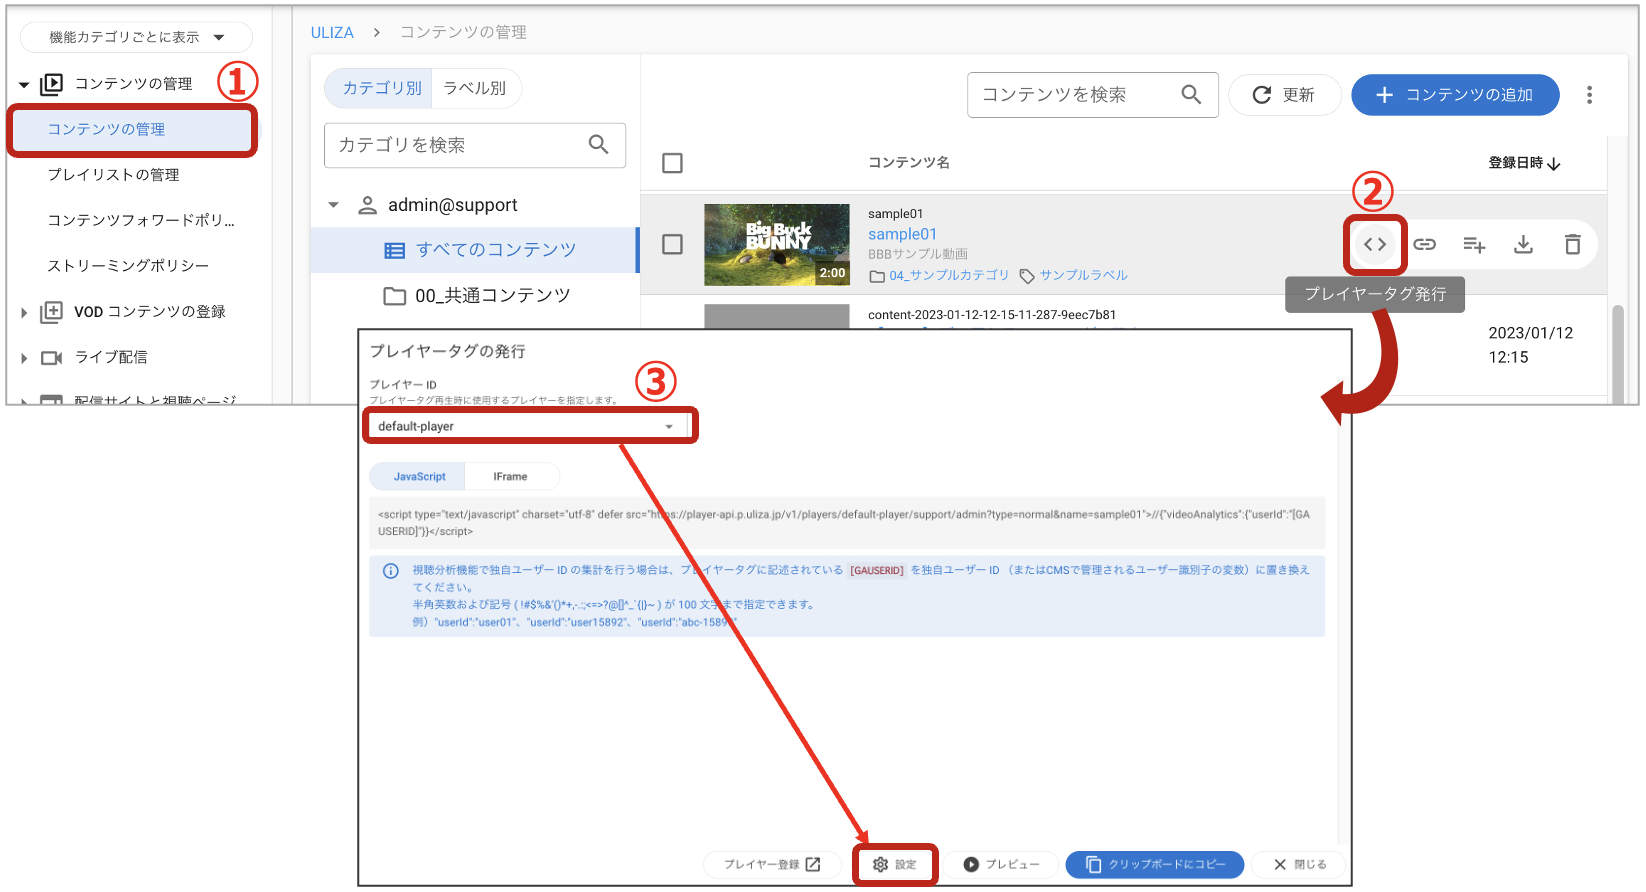Click the link icon for sample01
This screenshot has height=892, width=1646.
(1424, 244)
